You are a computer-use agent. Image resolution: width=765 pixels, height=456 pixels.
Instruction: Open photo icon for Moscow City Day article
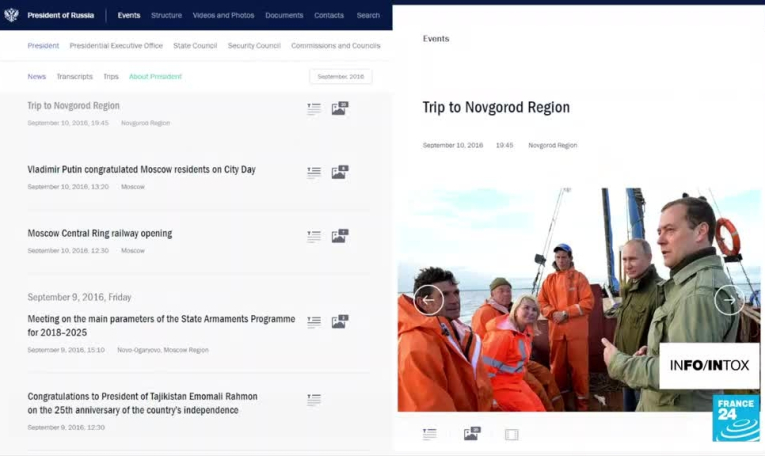click(339, 173)
